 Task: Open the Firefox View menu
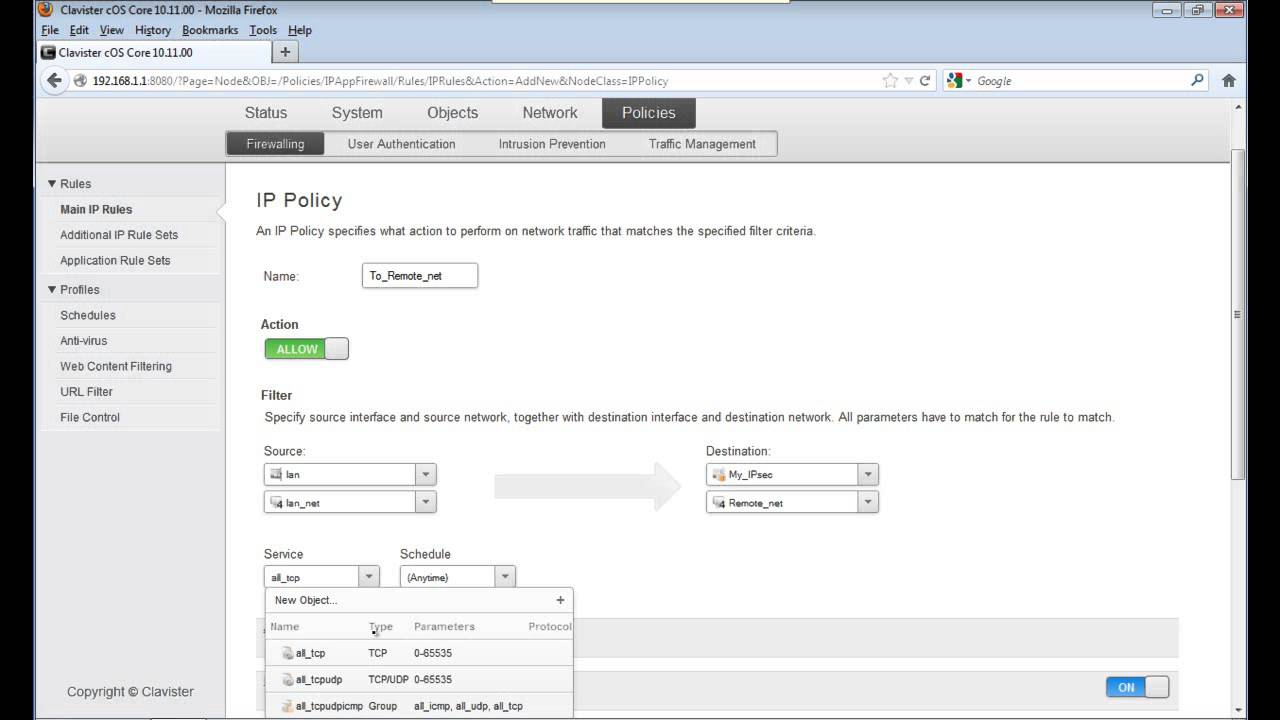(x=111, y=30)
